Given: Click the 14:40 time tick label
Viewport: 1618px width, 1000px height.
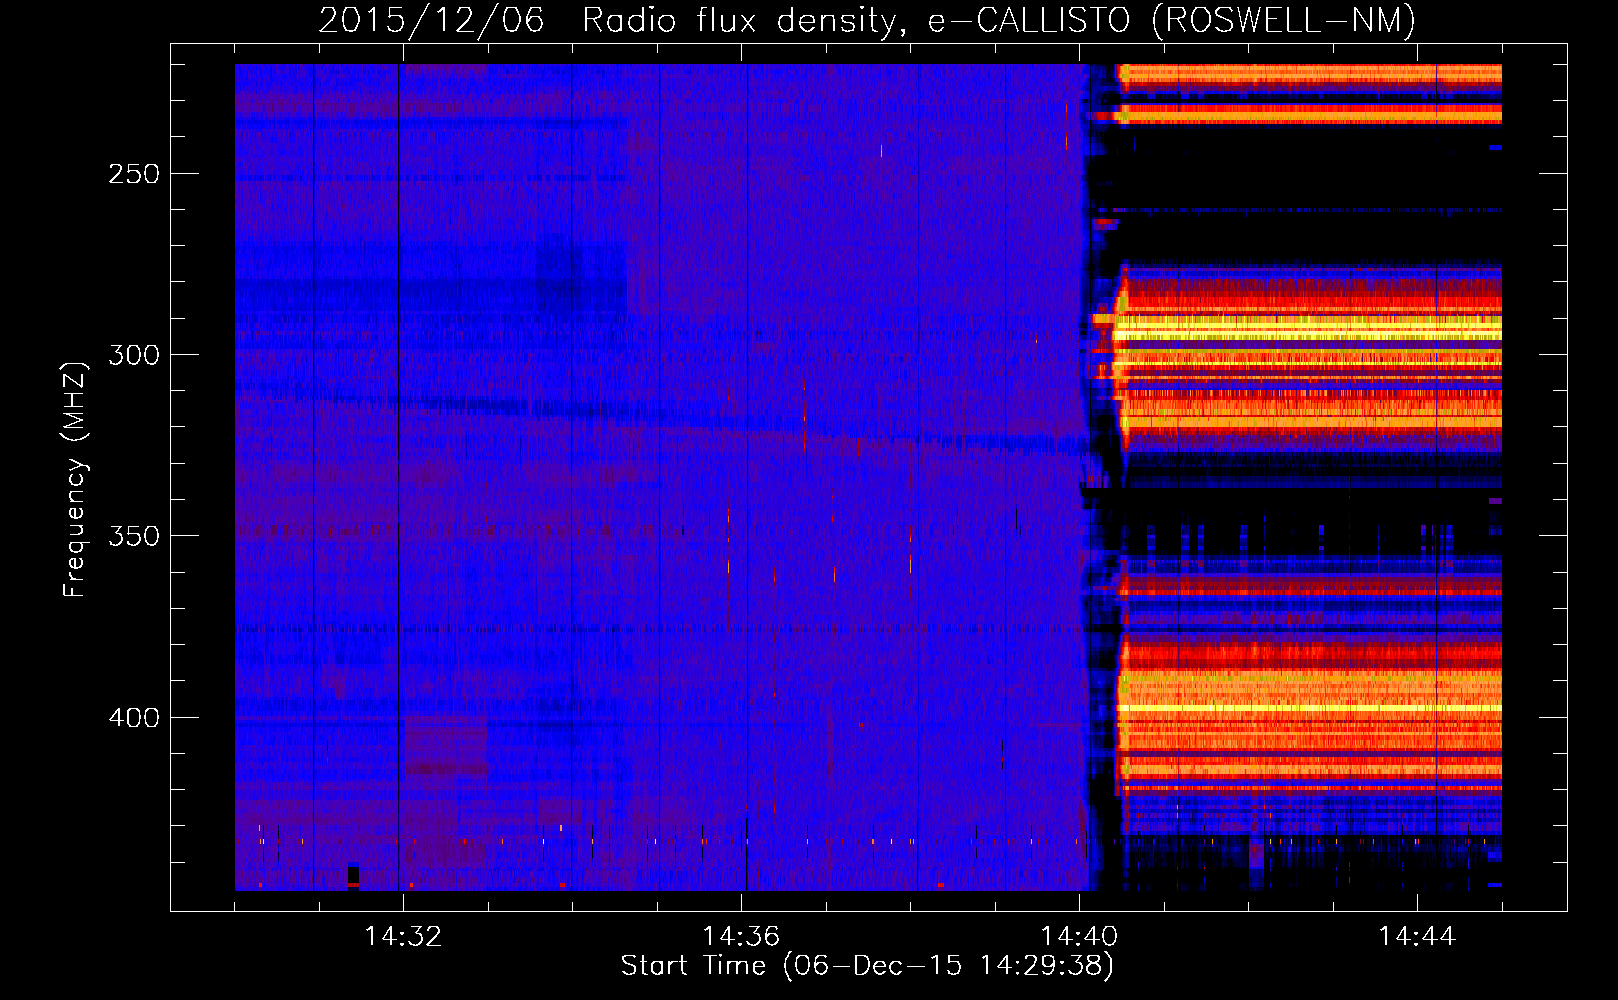Looking at the screenshot, I should click(1079, 937).
